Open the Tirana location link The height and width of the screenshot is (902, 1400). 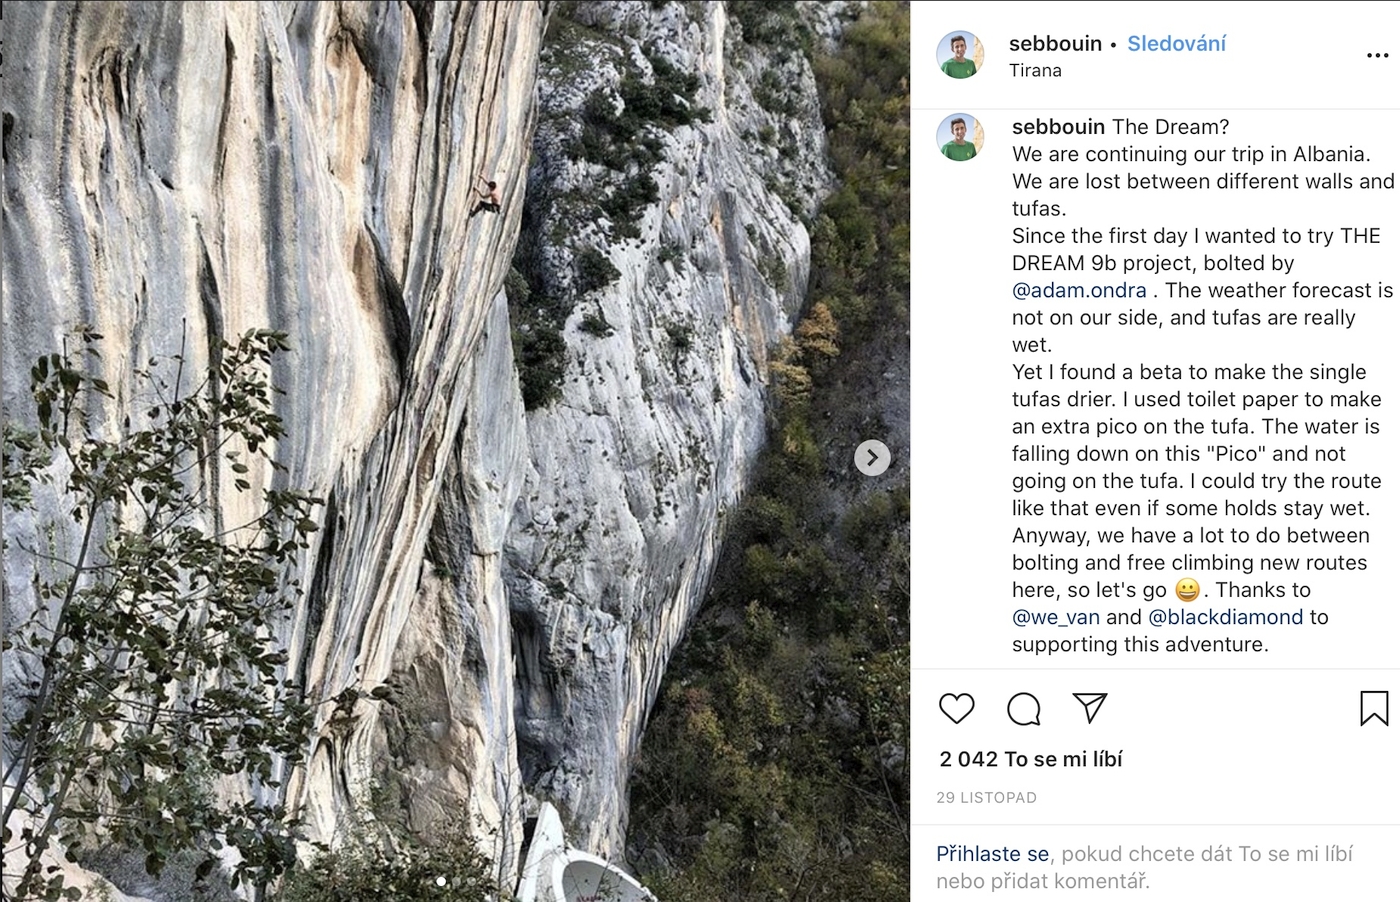(1035, 71)
